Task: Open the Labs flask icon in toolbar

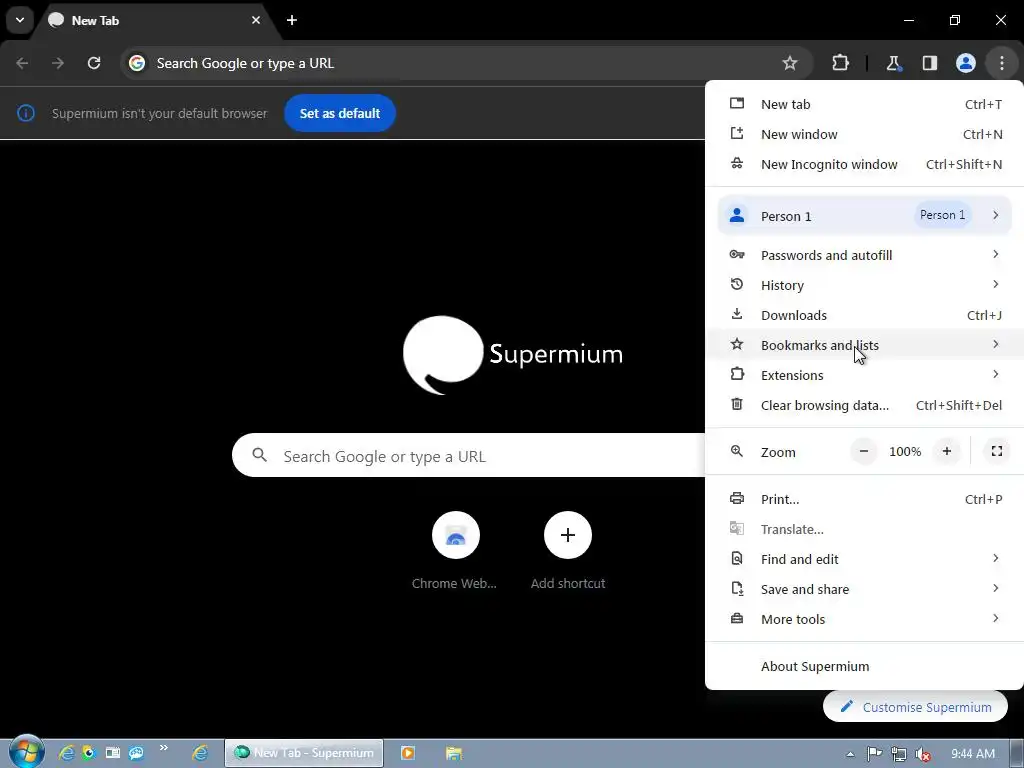Action: tap(893, 63)
